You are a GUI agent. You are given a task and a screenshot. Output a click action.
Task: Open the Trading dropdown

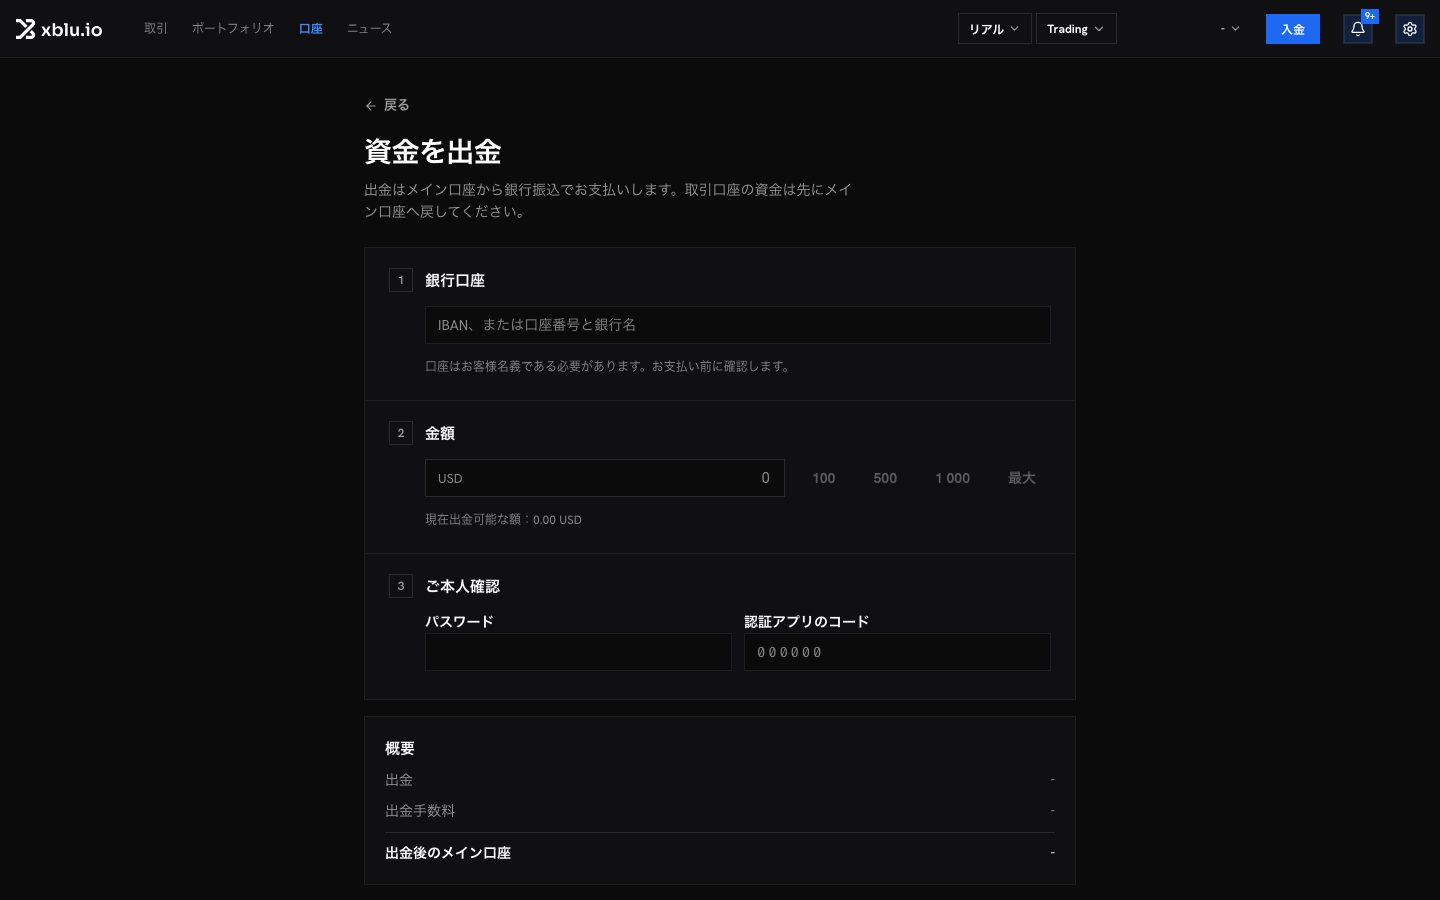[1076, 29]
